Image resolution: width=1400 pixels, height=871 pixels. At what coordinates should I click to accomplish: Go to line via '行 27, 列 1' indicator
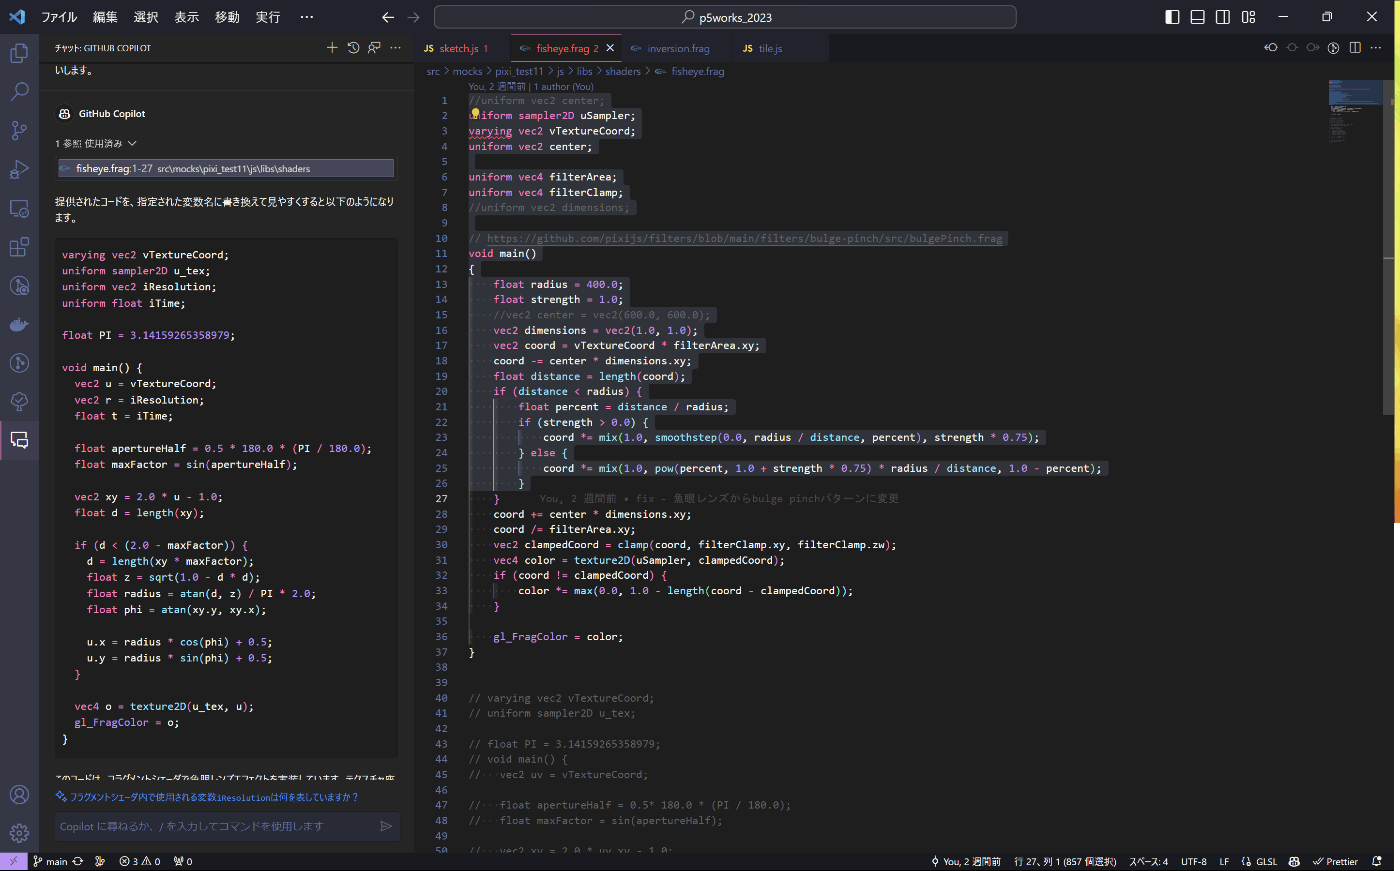(1065, 861)
